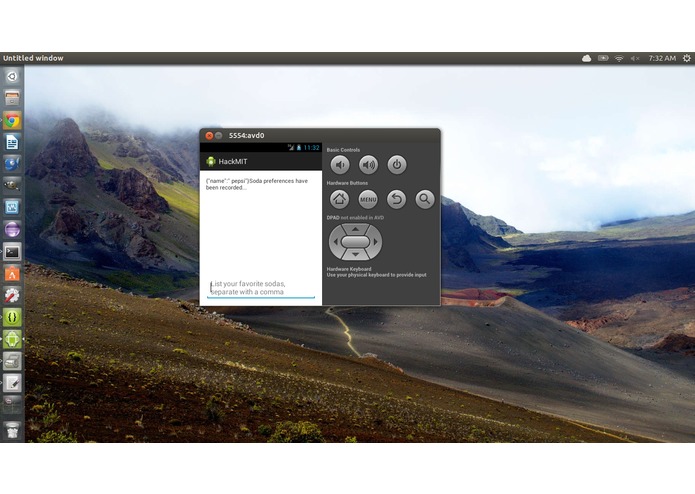The height and width of the screenshot is (494, 695).
Task: Open the text editor pencil icon in dock
Action: 12,383
